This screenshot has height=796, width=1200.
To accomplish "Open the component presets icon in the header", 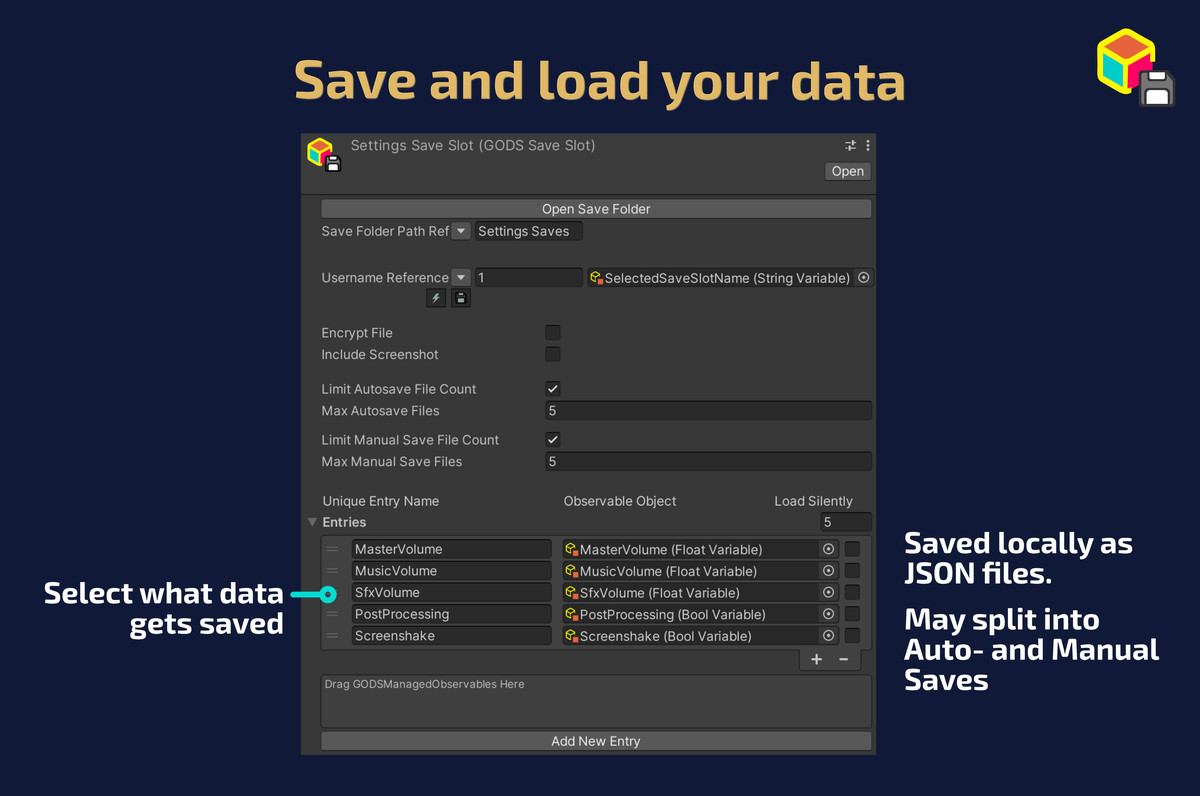I will (851, 146).
